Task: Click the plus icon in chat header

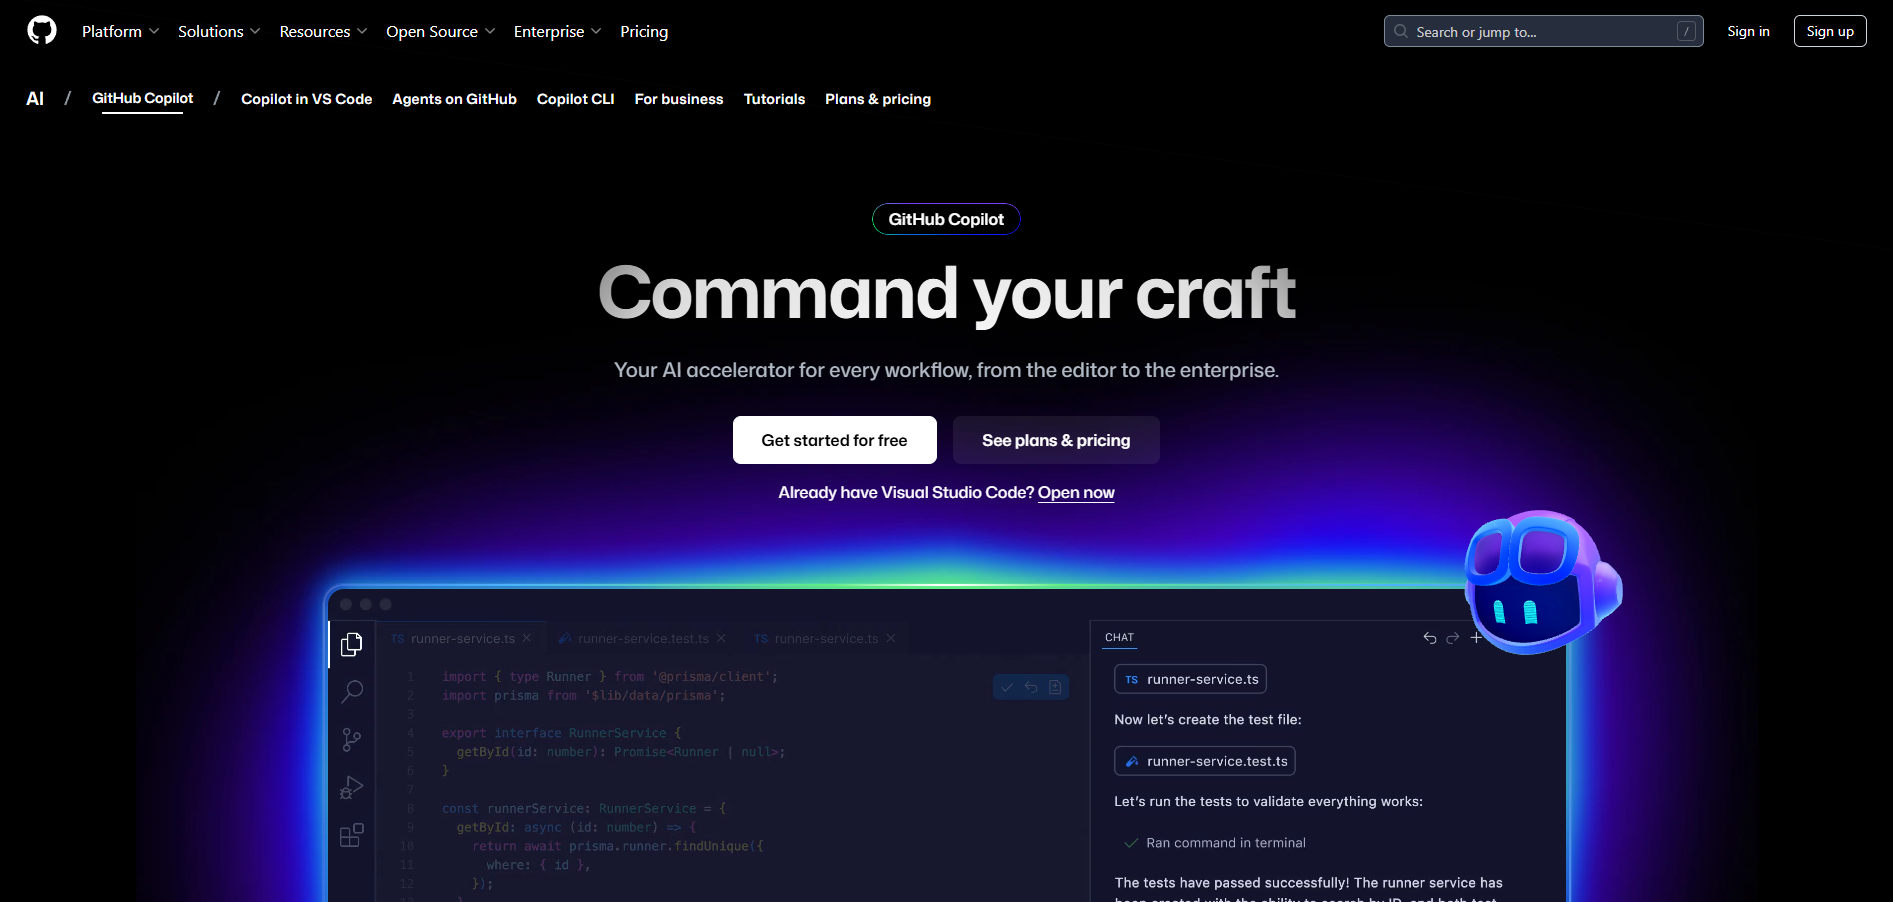Action: [1476, 638]
